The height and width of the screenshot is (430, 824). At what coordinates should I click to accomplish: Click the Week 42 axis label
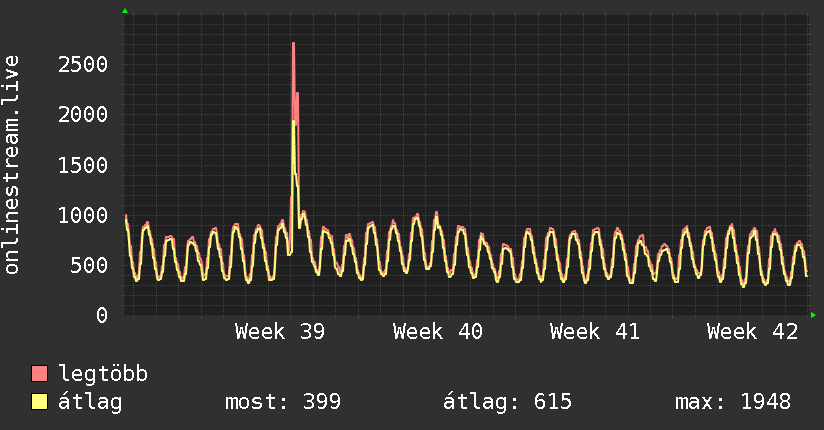point(753,332)
